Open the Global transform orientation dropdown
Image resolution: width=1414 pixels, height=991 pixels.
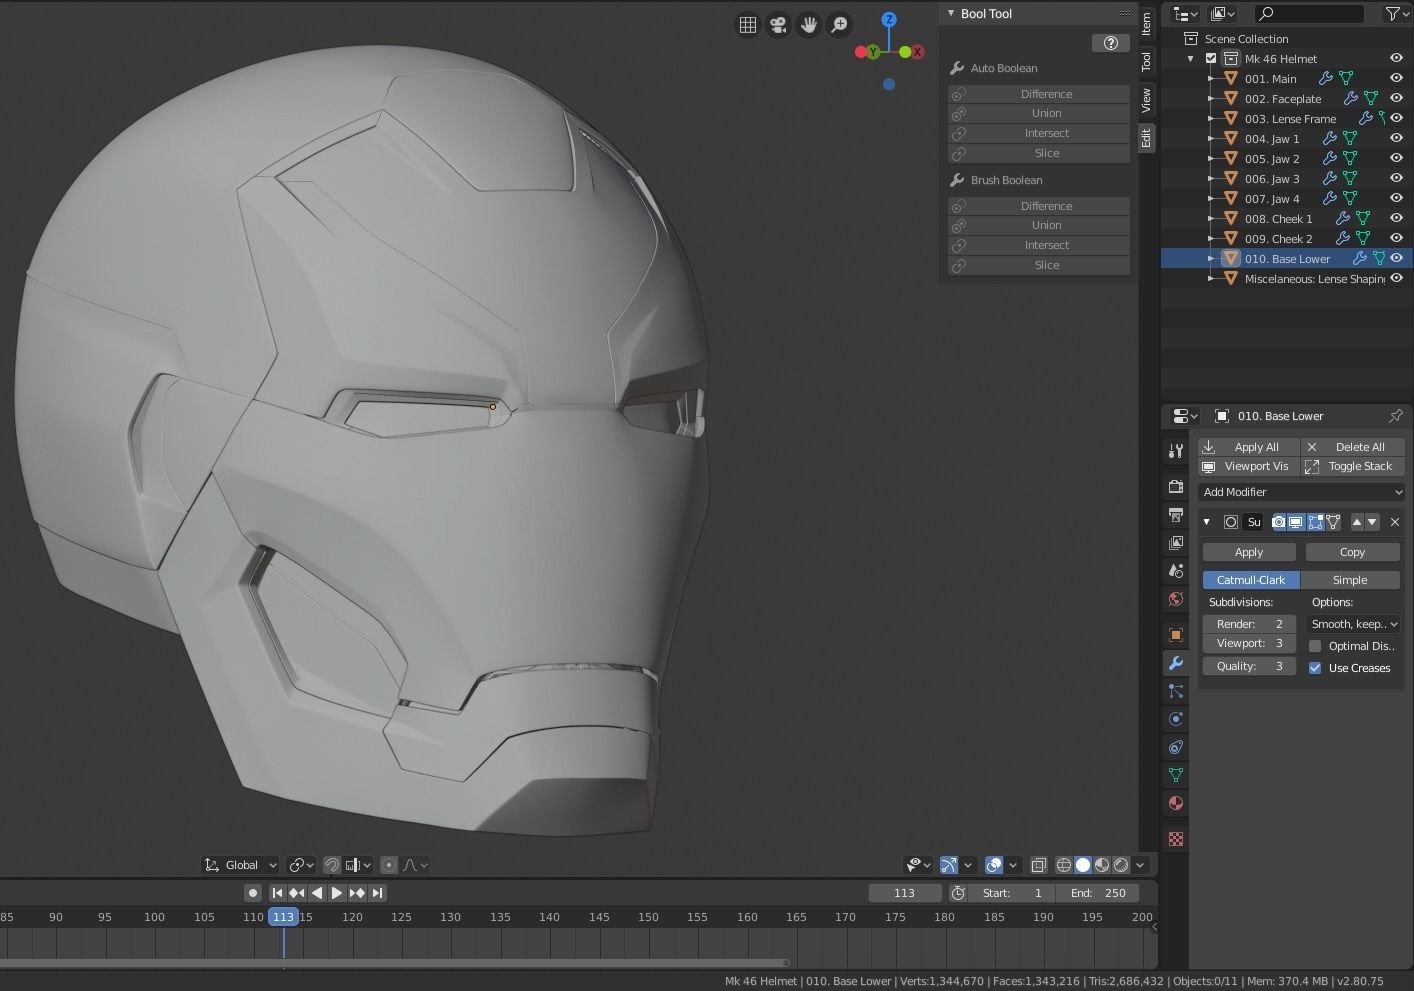coord(241,865)
